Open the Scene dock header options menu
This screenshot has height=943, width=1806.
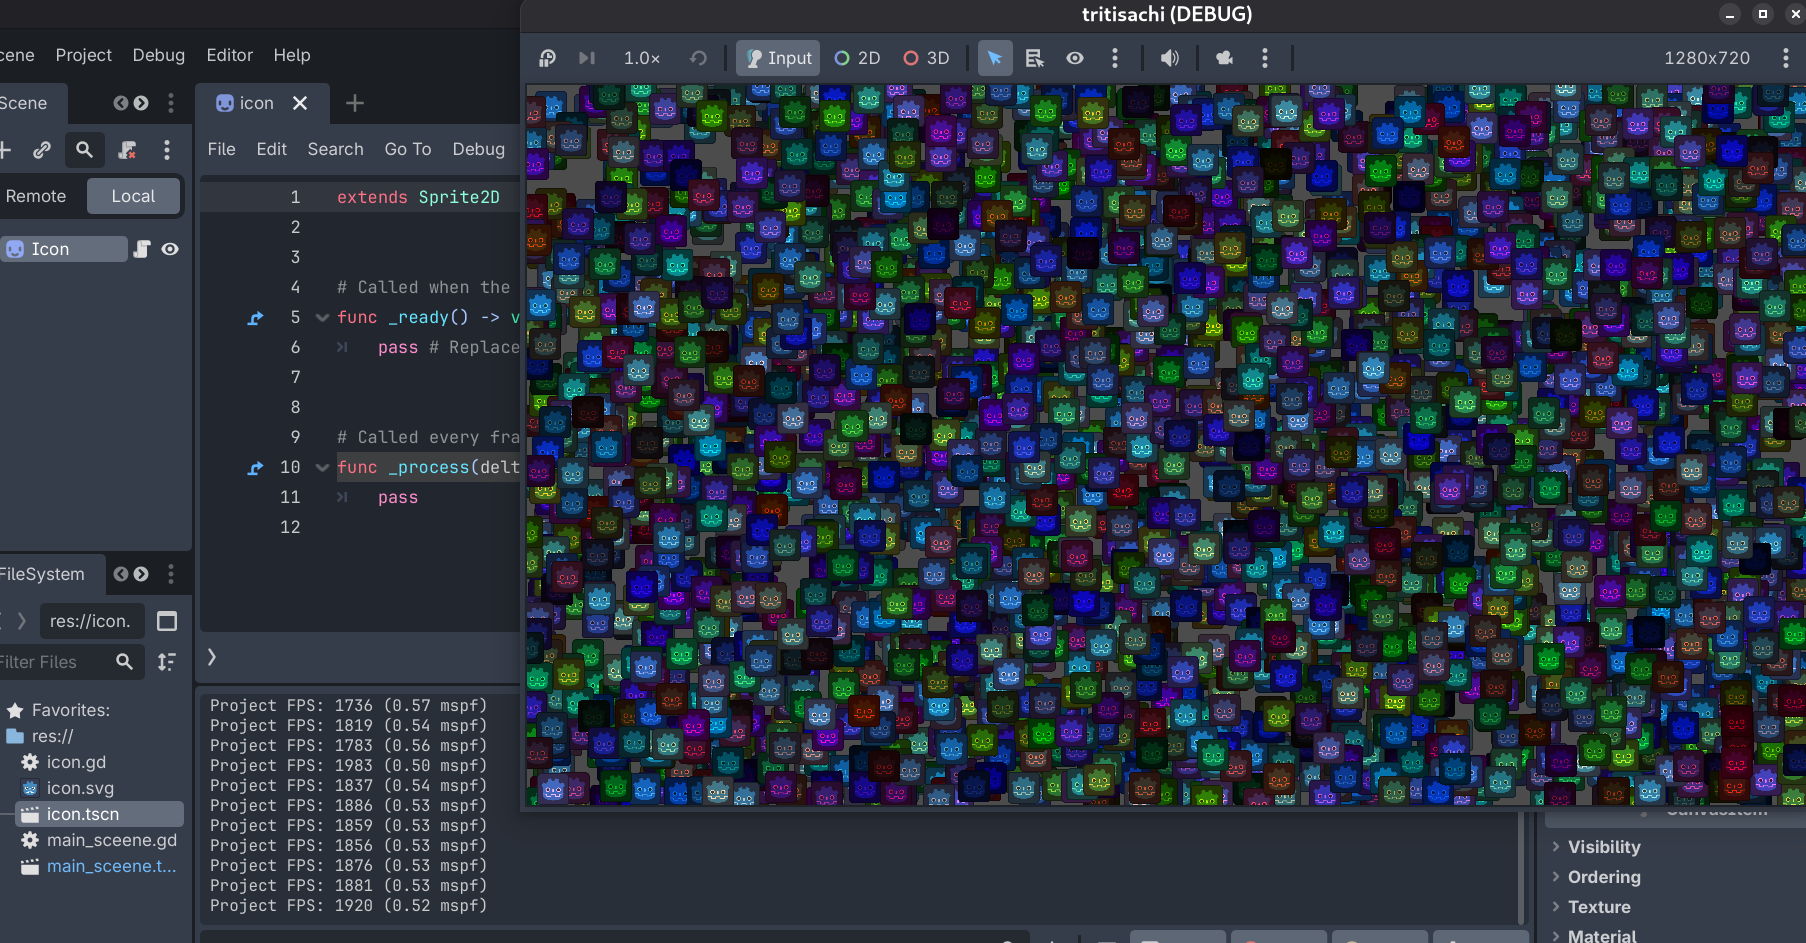pos(171,103)
